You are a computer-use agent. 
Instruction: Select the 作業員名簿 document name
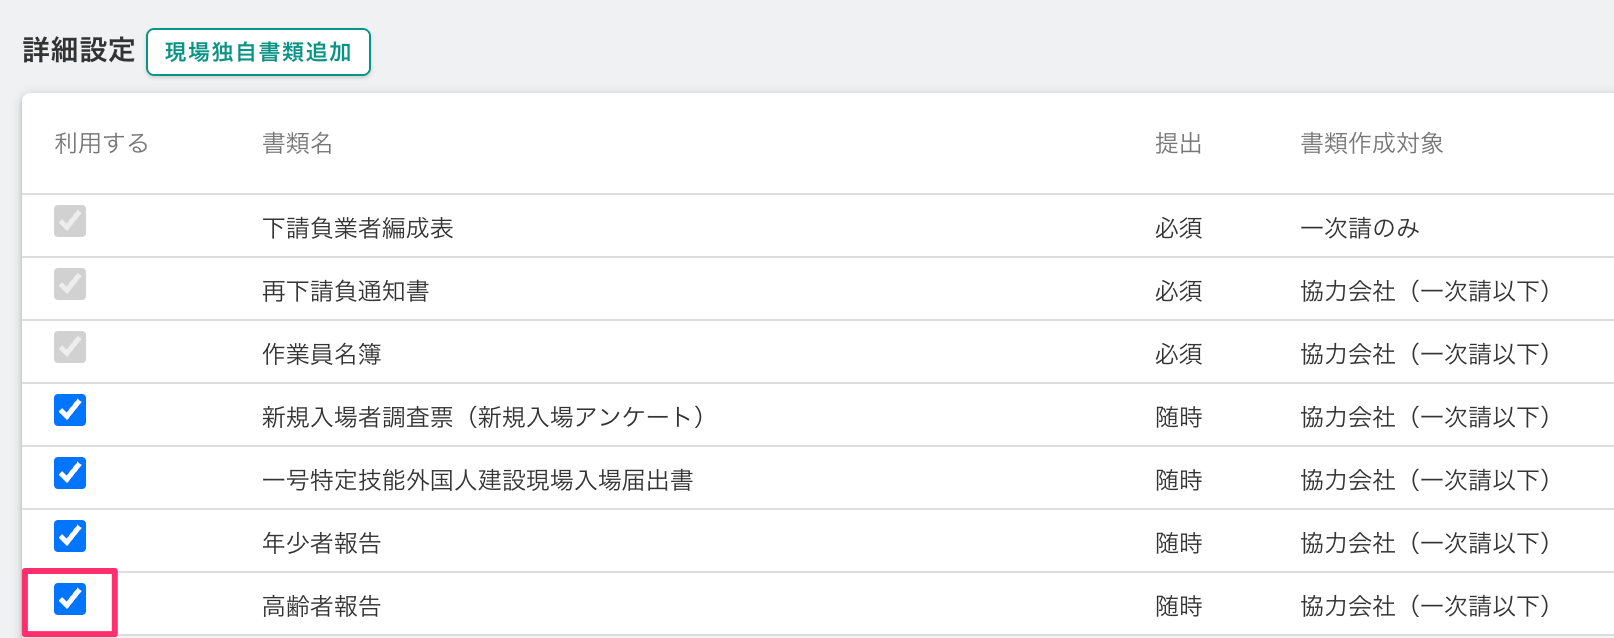pyautogui.click(x=321, y=354)
